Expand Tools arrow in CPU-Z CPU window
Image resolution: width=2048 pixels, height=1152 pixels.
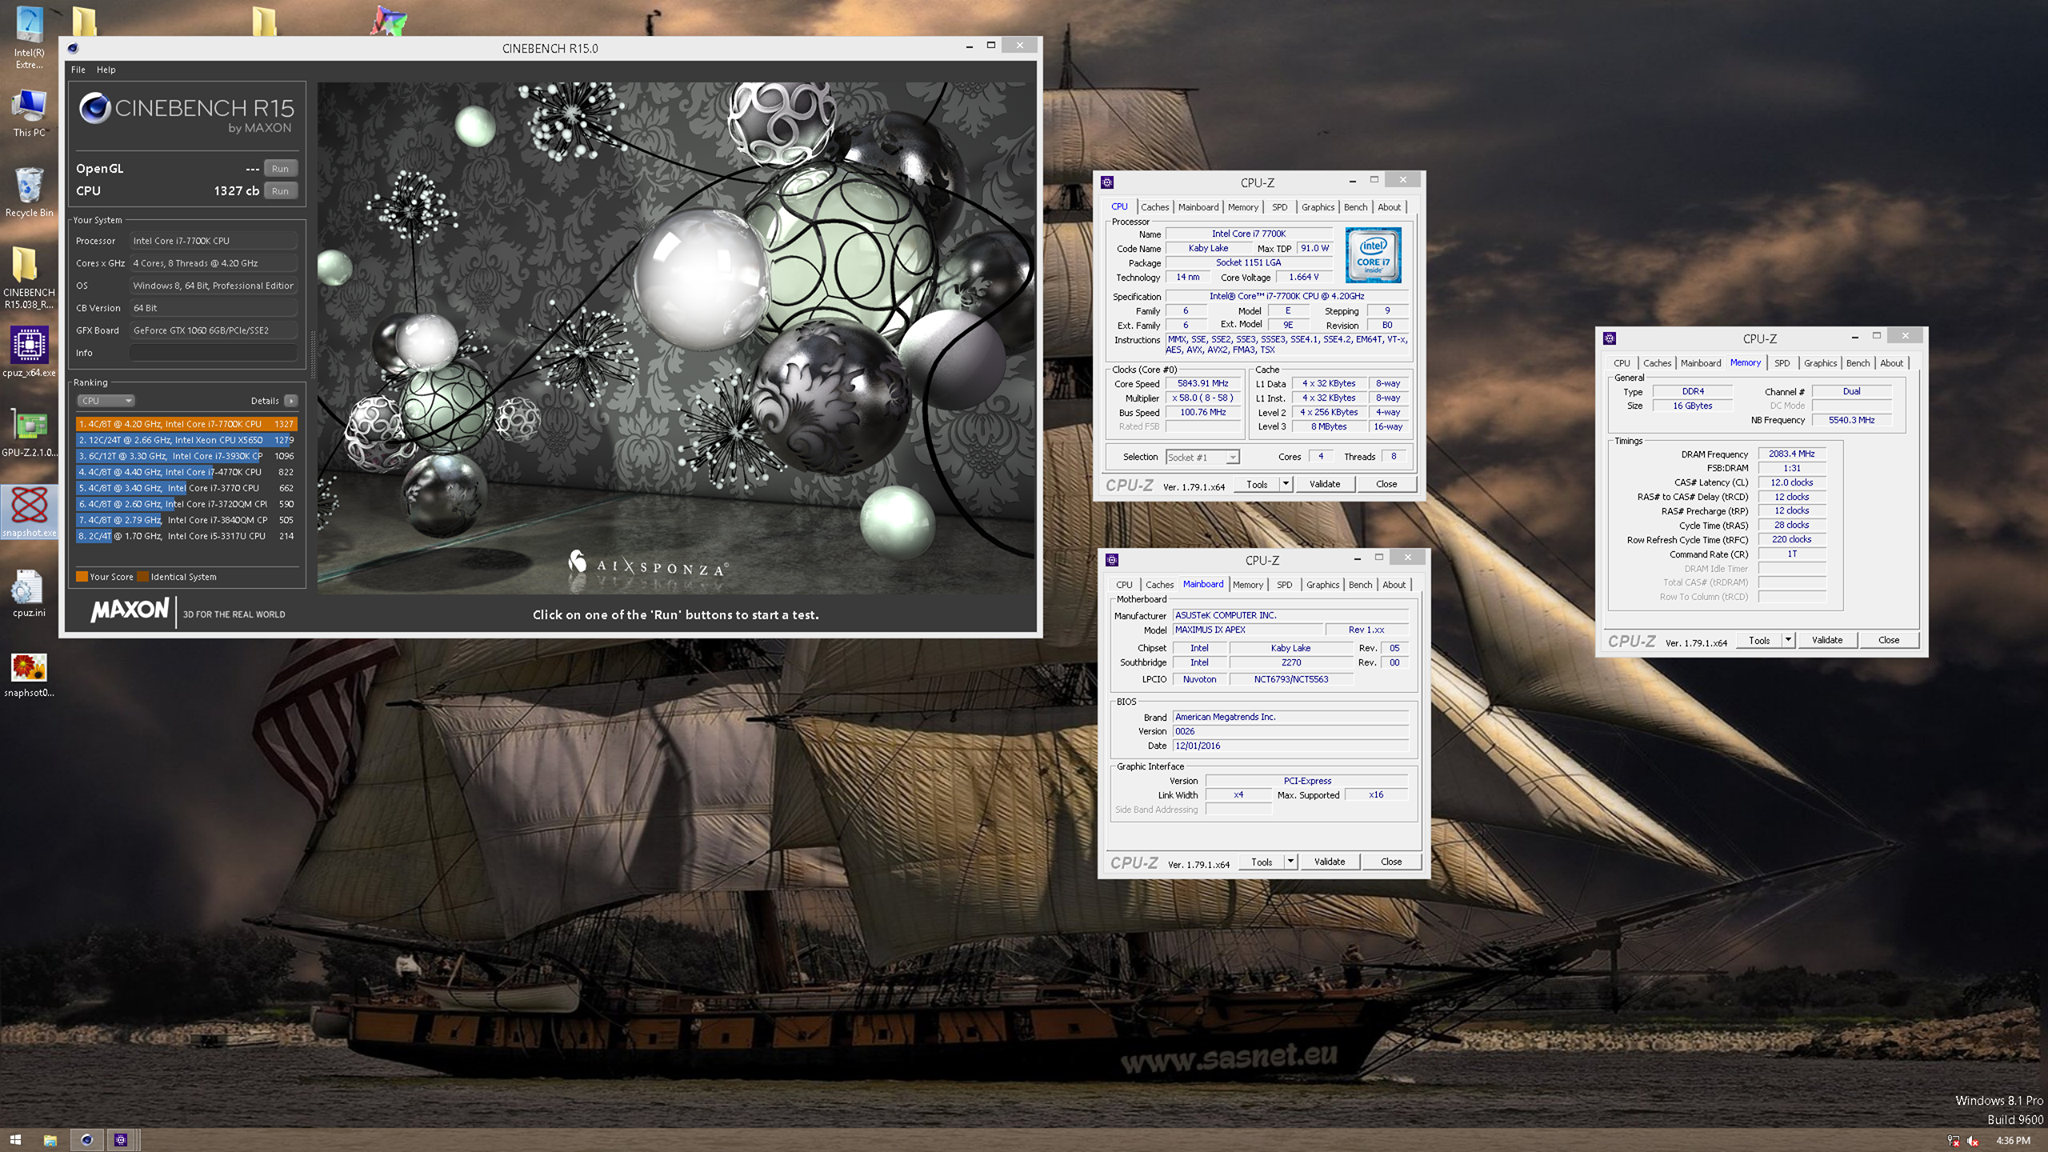click(1286, 484)
